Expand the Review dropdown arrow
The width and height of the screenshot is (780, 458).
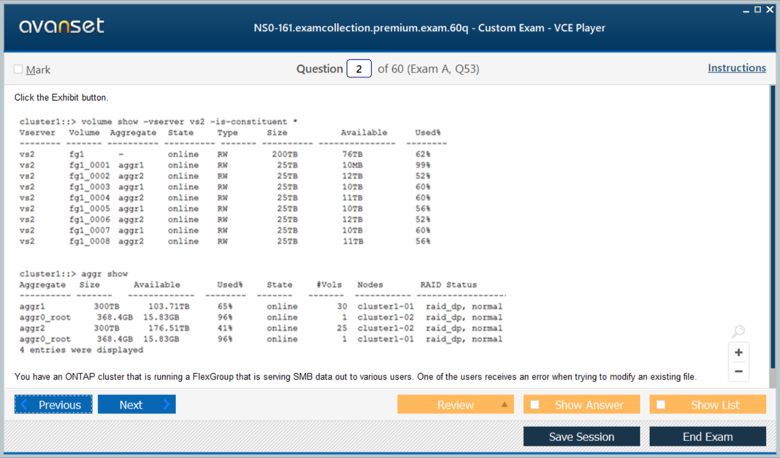pyautogui.click(x=504, y=404)
